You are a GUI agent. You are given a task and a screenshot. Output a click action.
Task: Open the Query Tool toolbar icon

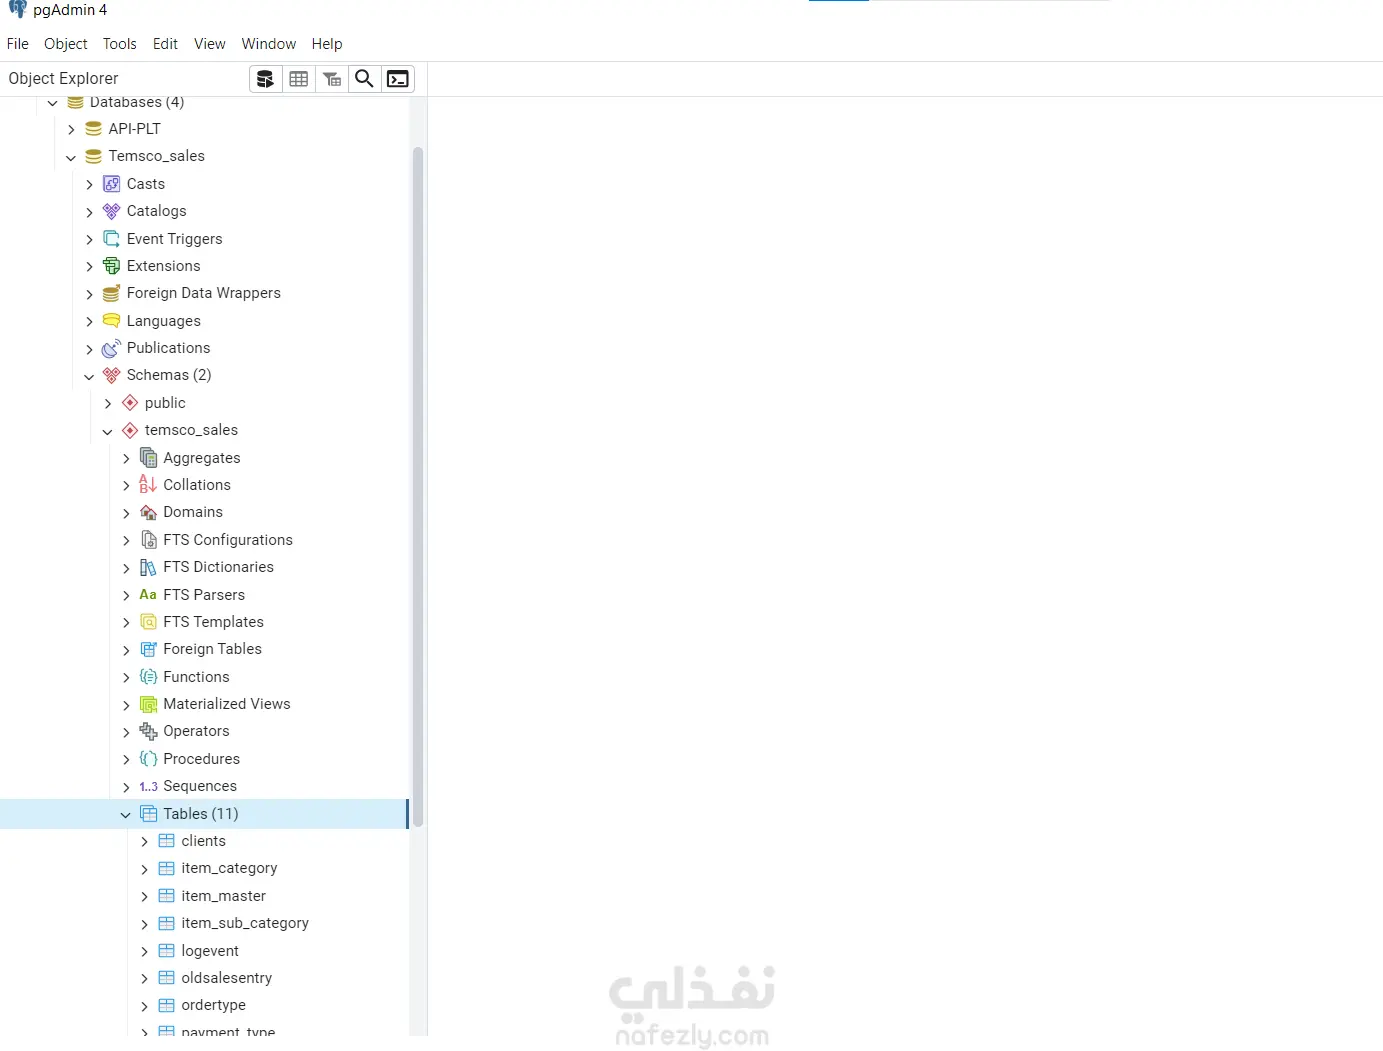coord(265,79)
